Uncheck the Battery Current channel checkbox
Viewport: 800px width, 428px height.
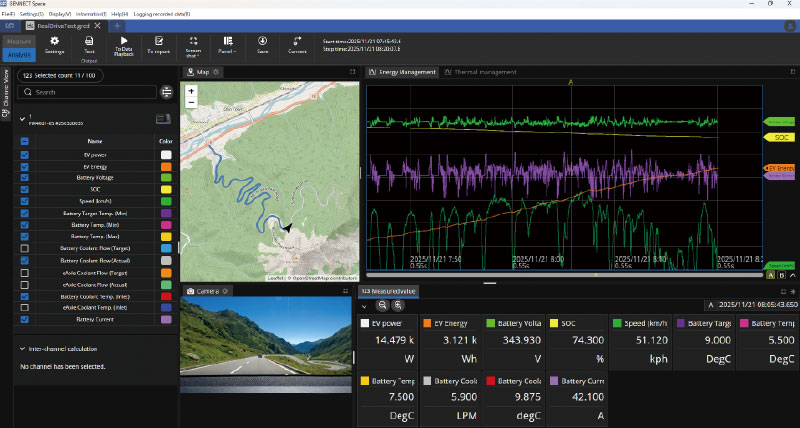(25, 320)
